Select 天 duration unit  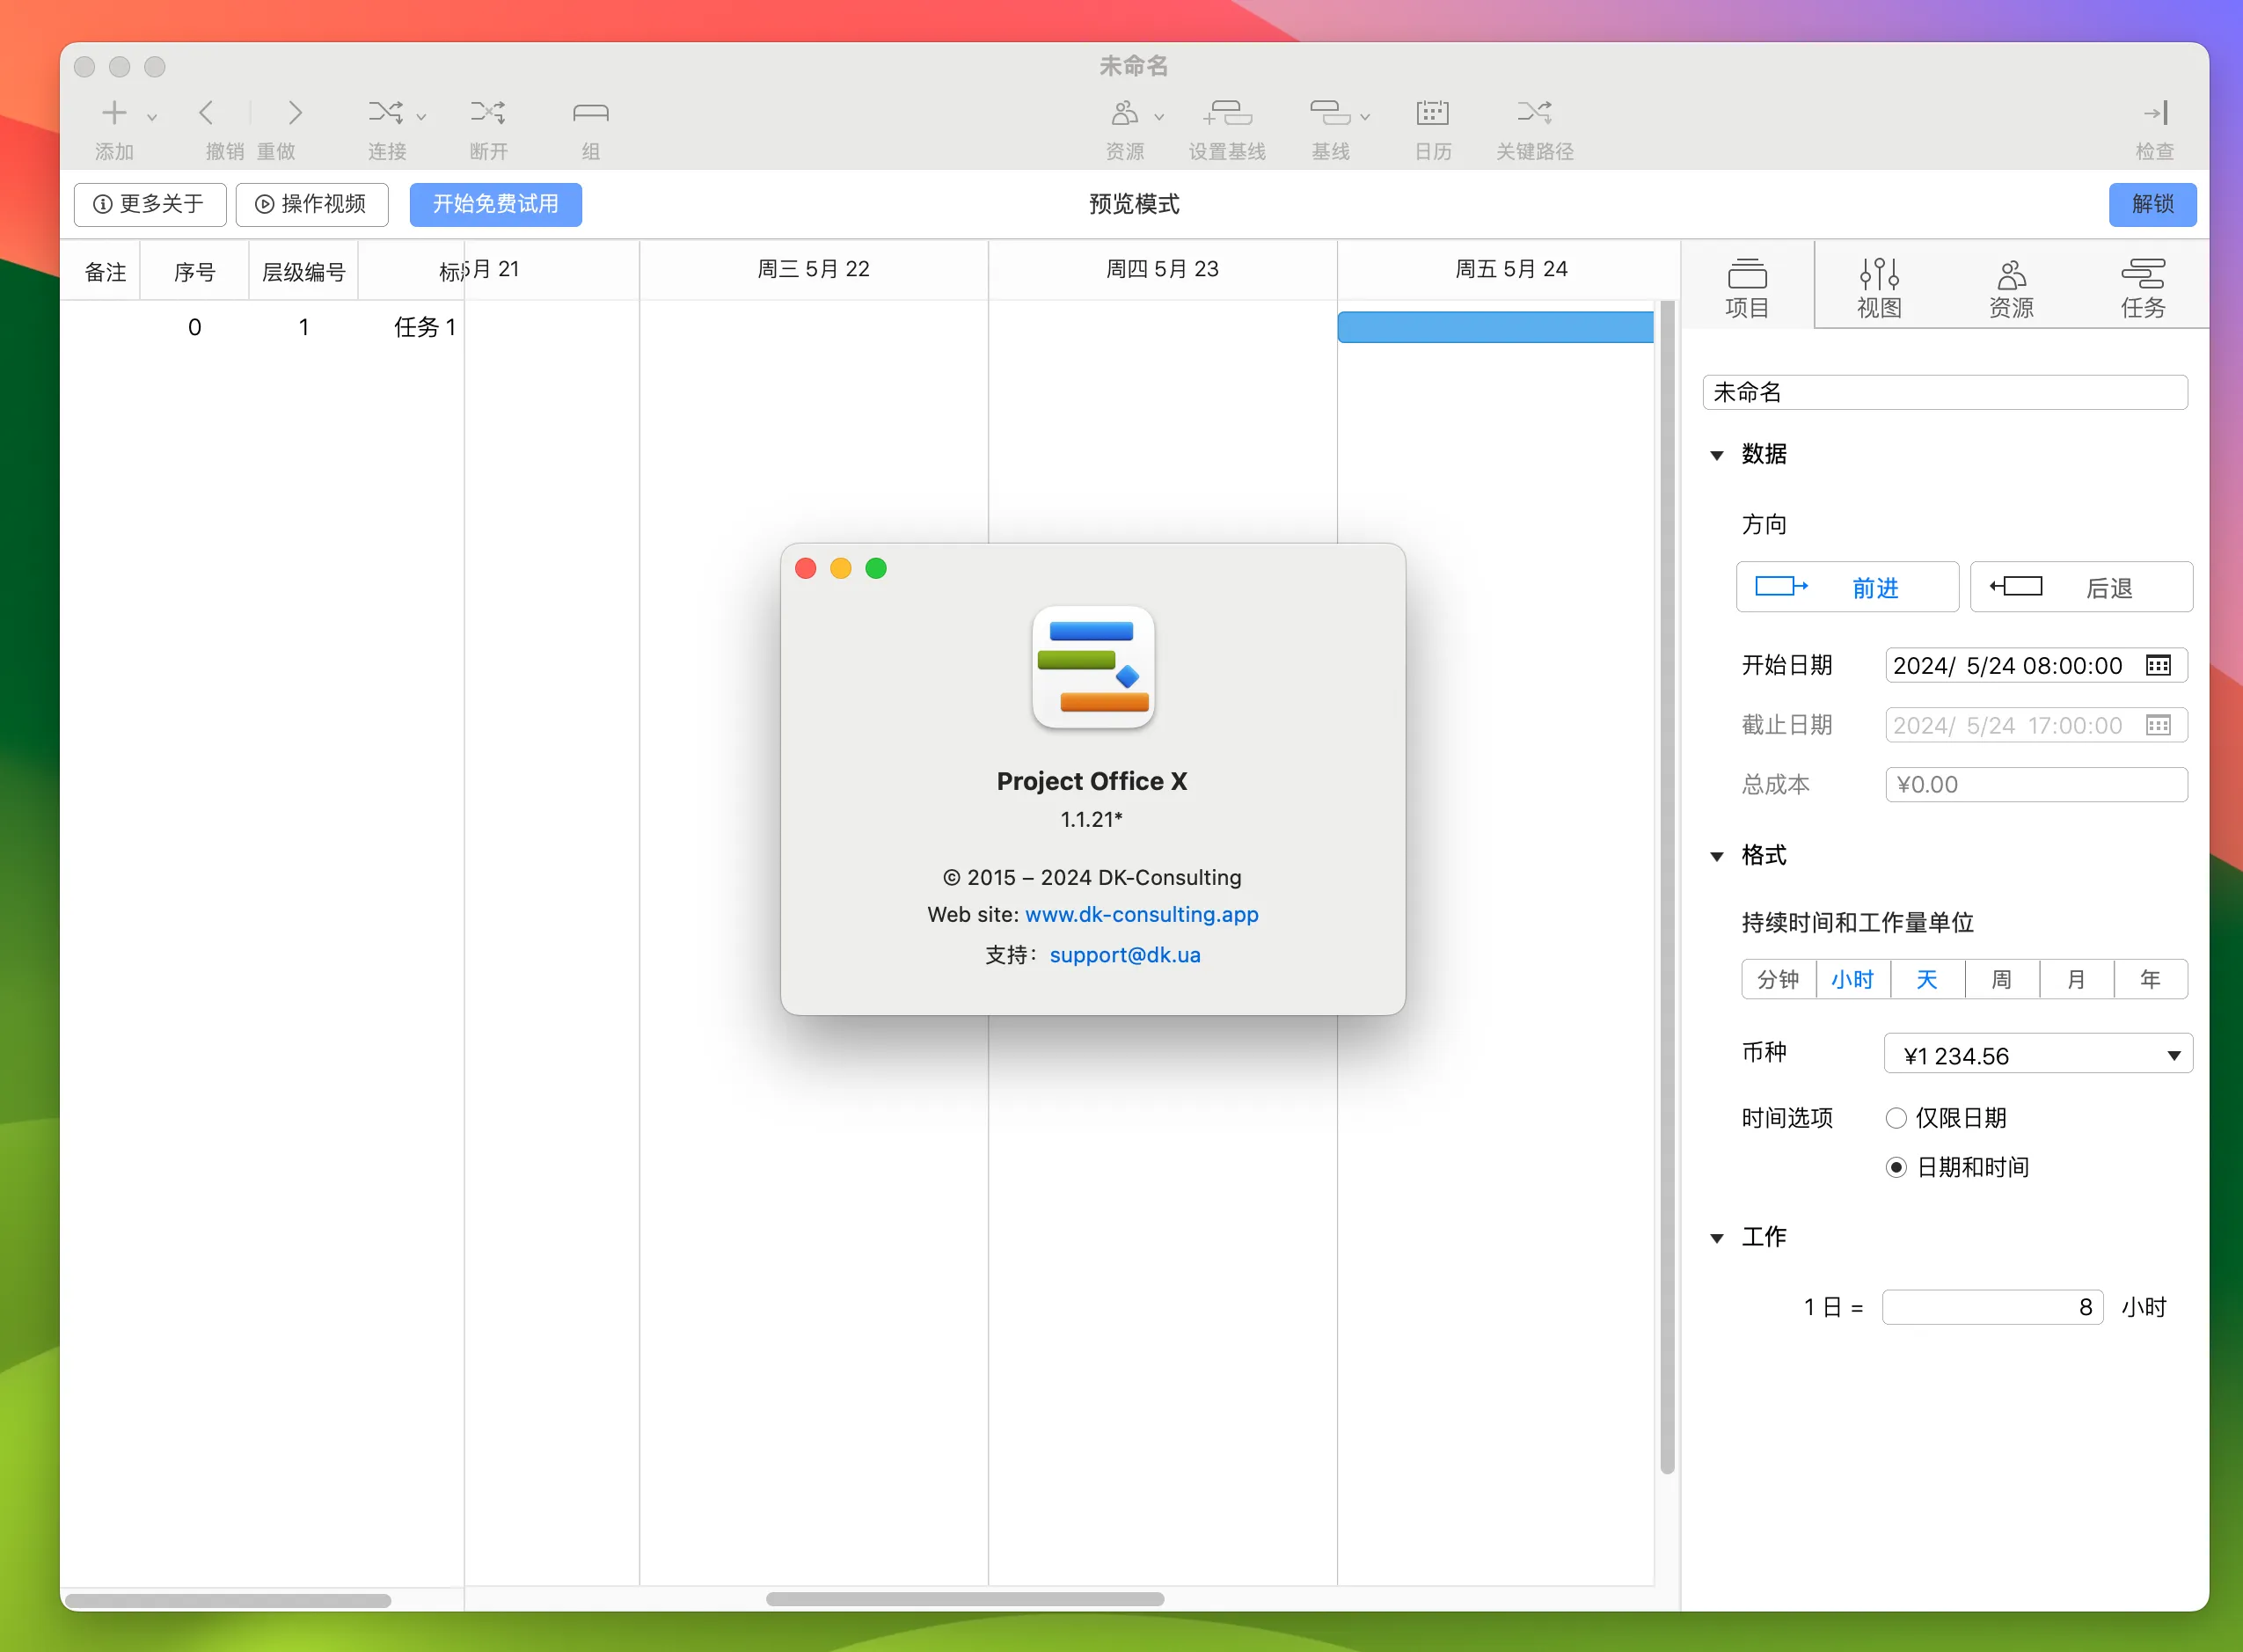tap(1927, 979)
